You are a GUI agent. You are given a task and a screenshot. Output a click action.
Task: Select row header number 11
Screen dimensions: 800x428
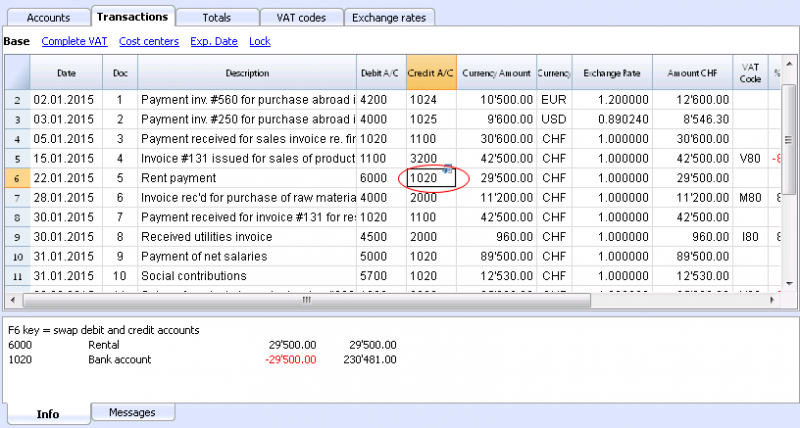pos(17,276)
